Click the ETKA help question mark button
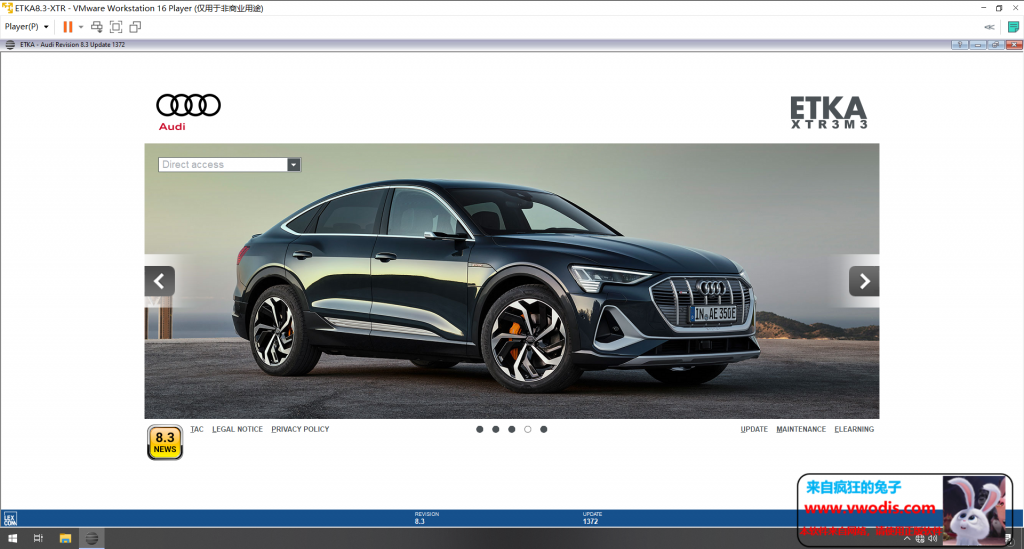The image size is (1024, 549). coord(958,45)
